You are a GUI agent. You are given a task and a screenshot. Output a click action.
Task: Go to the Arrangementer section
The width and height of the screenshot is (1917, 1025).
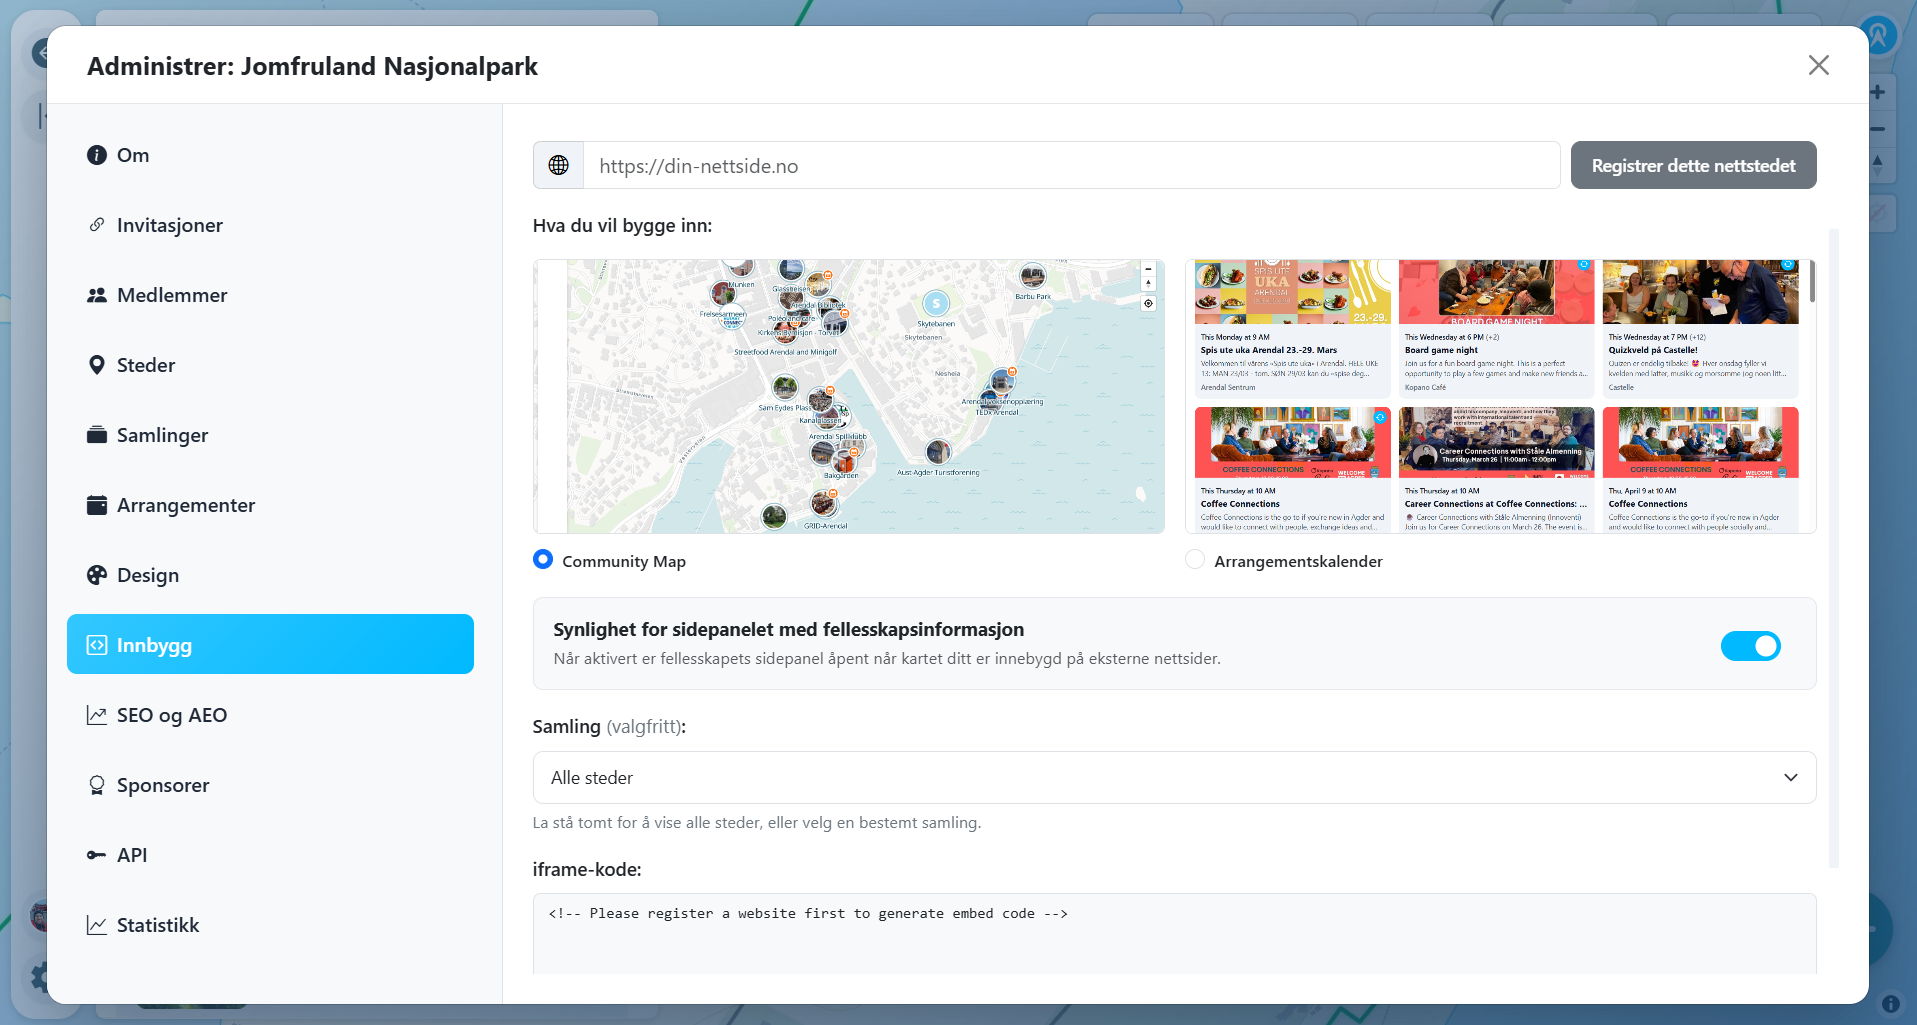tap(270, 505)
